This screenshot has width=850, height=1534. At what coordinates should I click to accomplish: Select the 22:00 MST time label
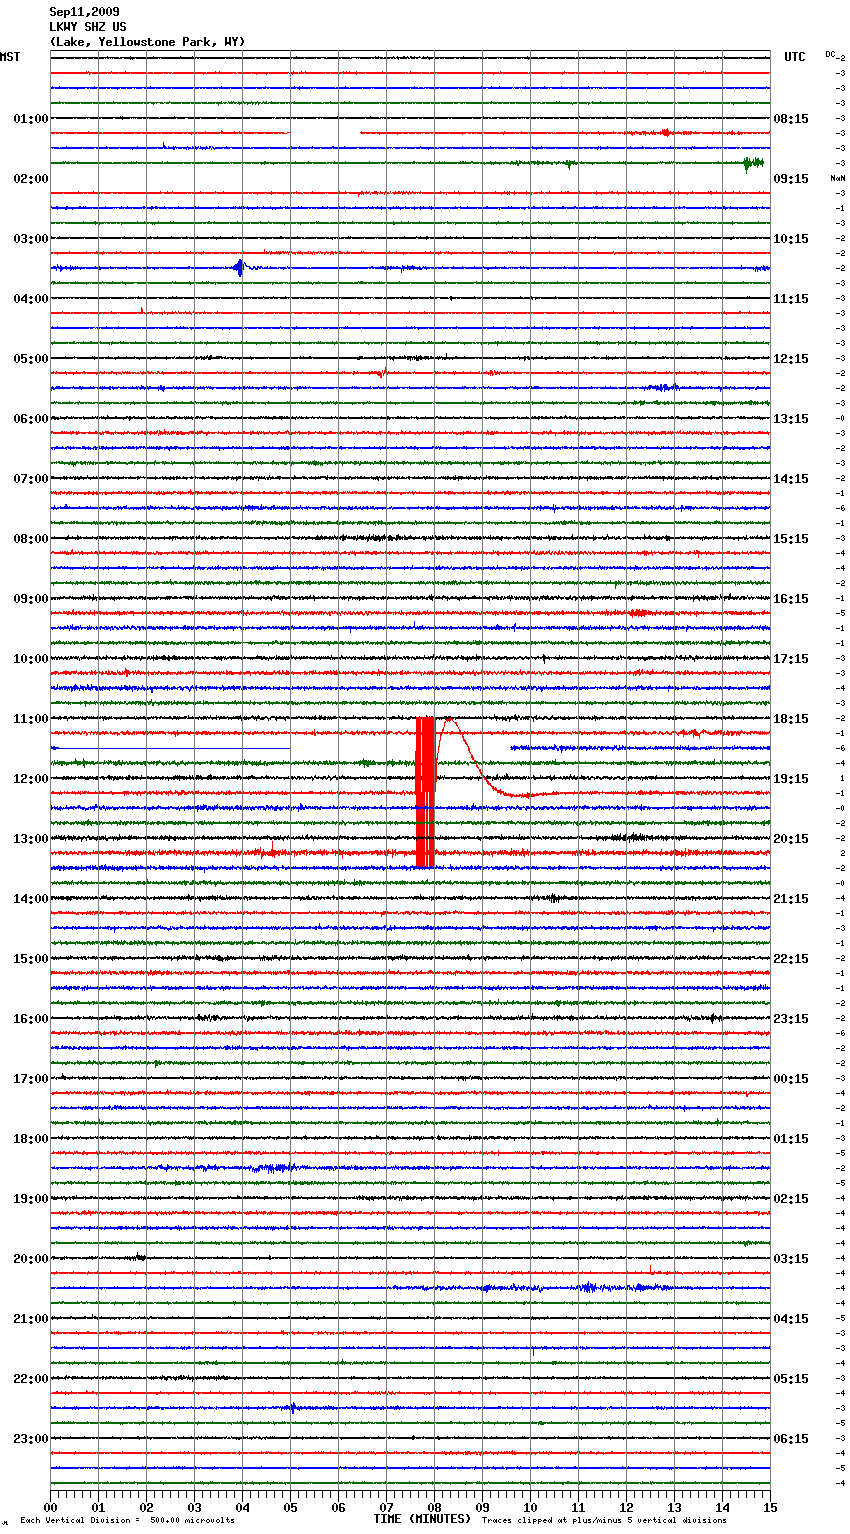tap(31, 1379)
